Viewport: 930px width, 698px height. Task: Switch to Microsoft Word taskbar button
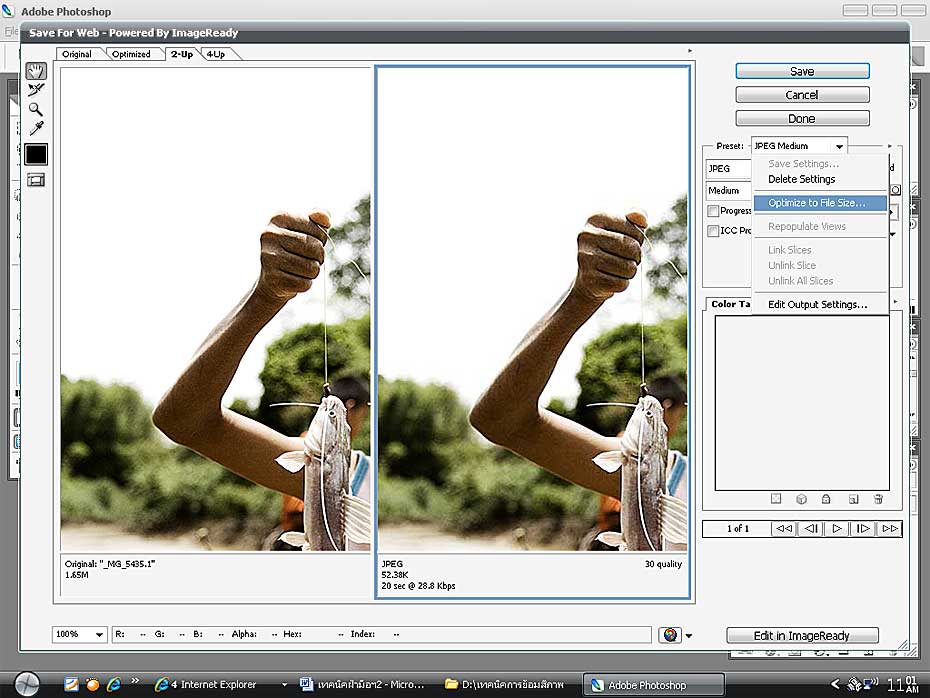[x=363, y=684]
